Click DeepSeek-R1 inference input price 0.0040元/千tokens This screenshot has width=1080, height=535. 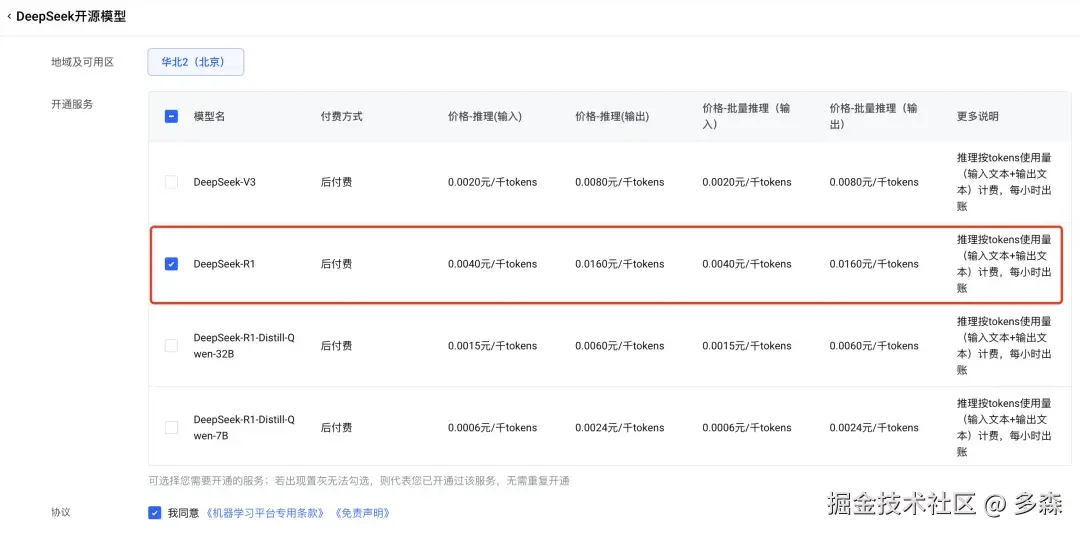(x=492, y=264)
